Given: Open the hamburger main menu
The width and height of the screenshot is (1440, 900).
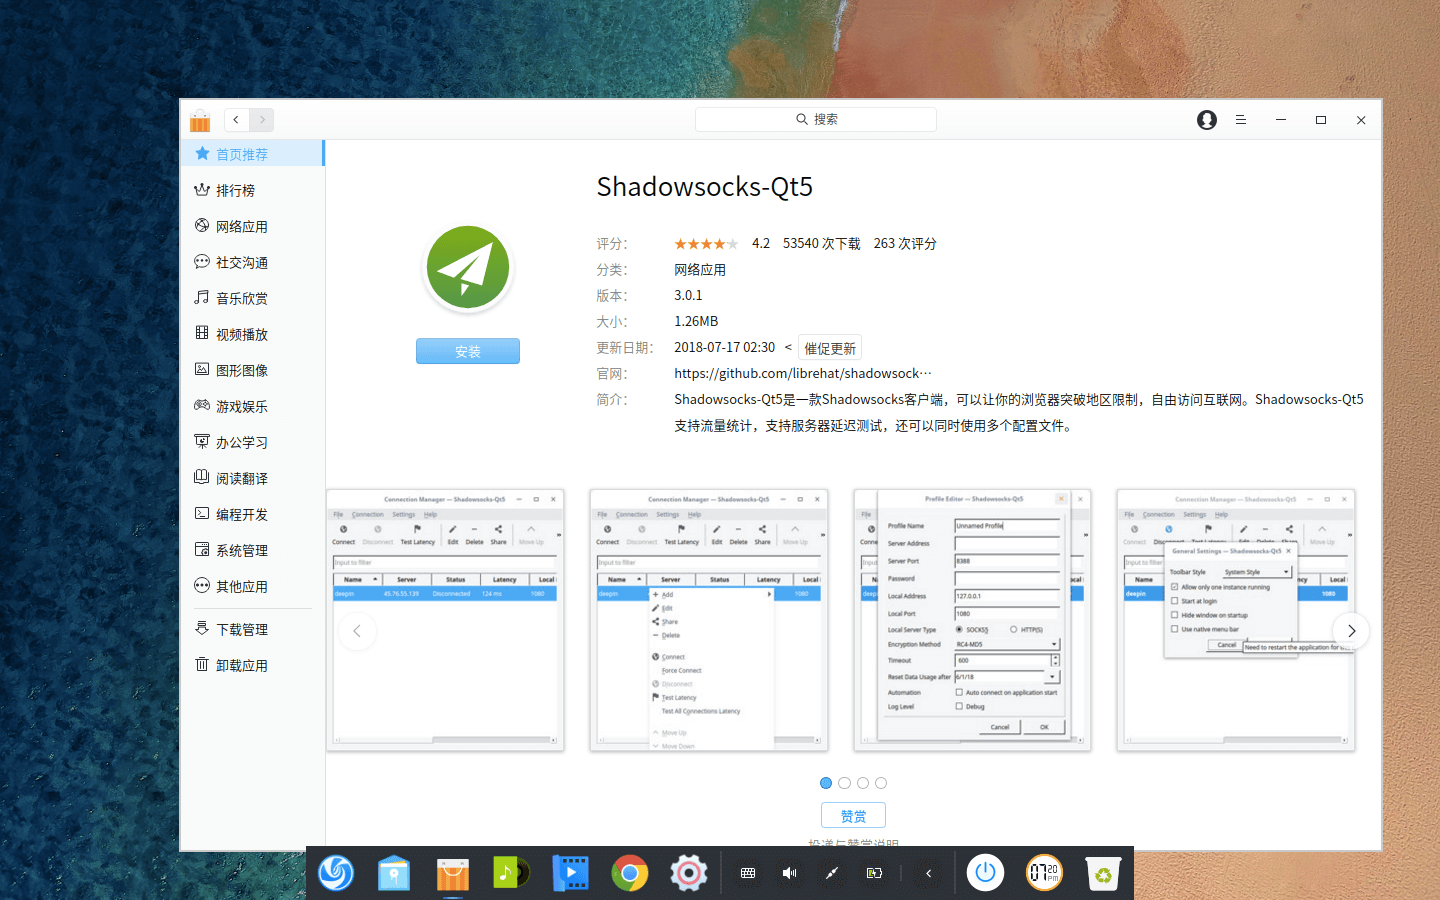Looking at the screenshot, I should click(x=1241, y=120).
